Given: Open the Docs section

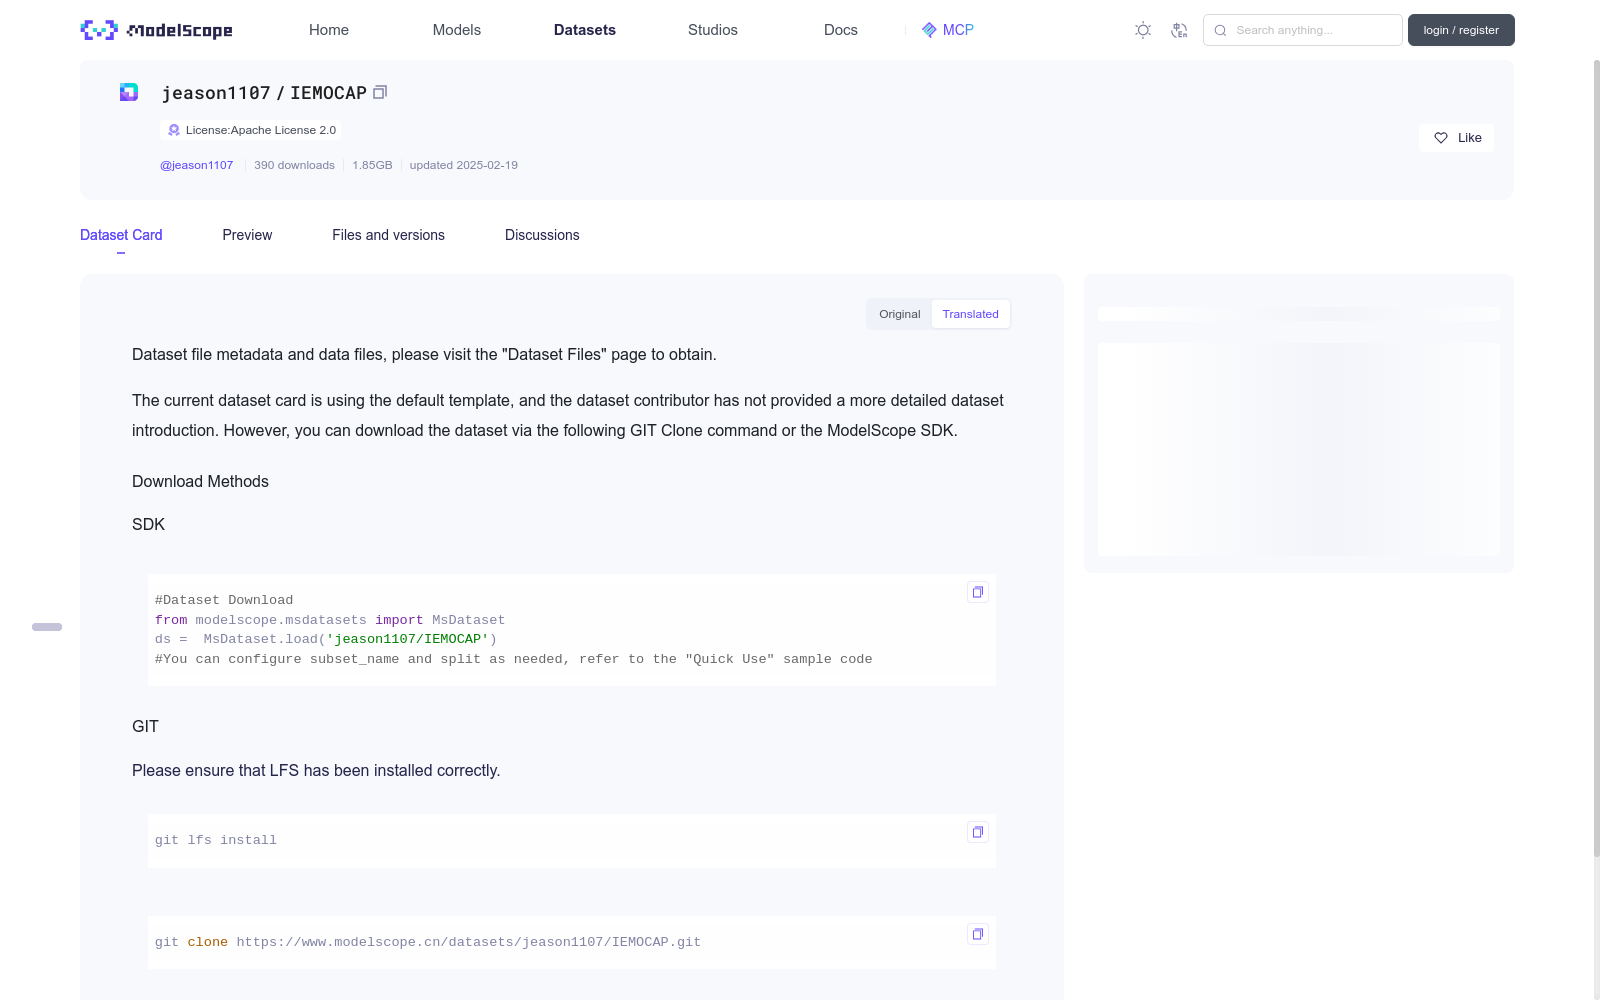Looking at the screenshot, I should (x=841, y=30).
